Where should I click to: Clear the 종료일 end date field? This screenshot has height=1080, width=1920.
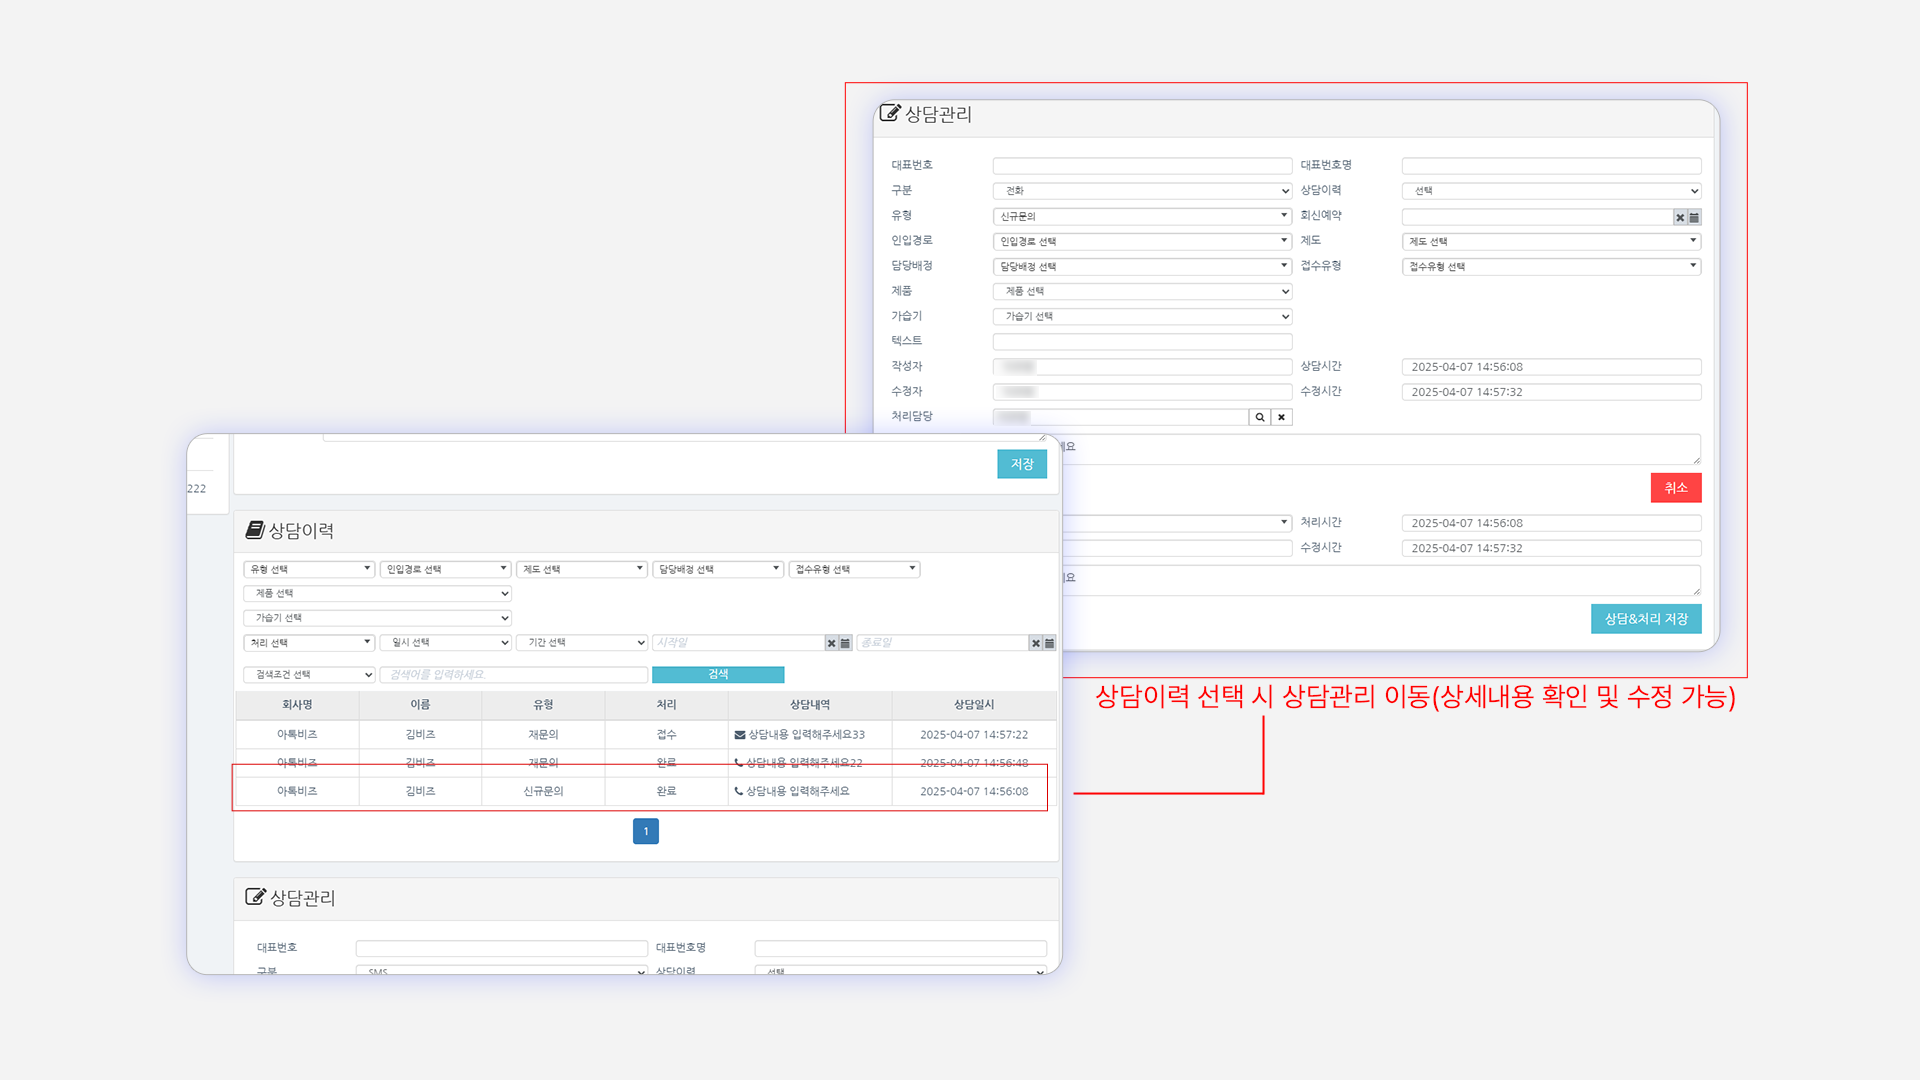tap(1035, 643)
